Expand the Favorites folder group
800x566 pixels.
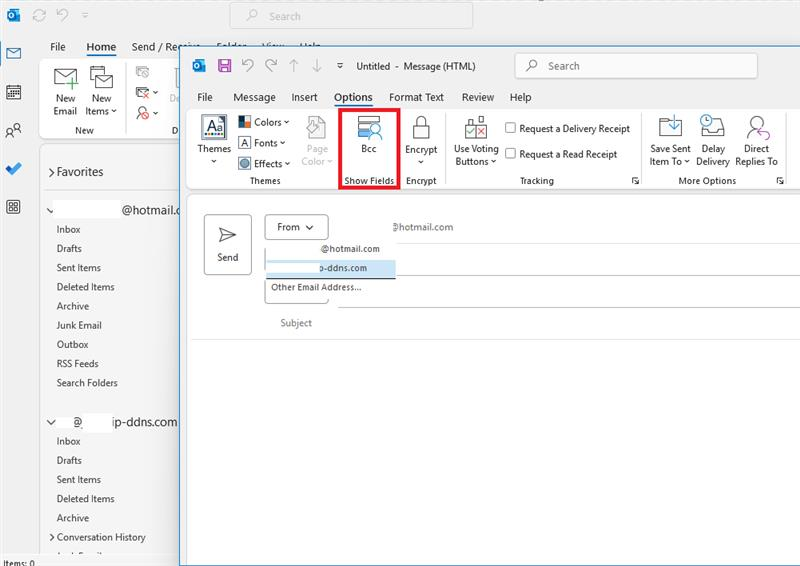click(51, 173)
